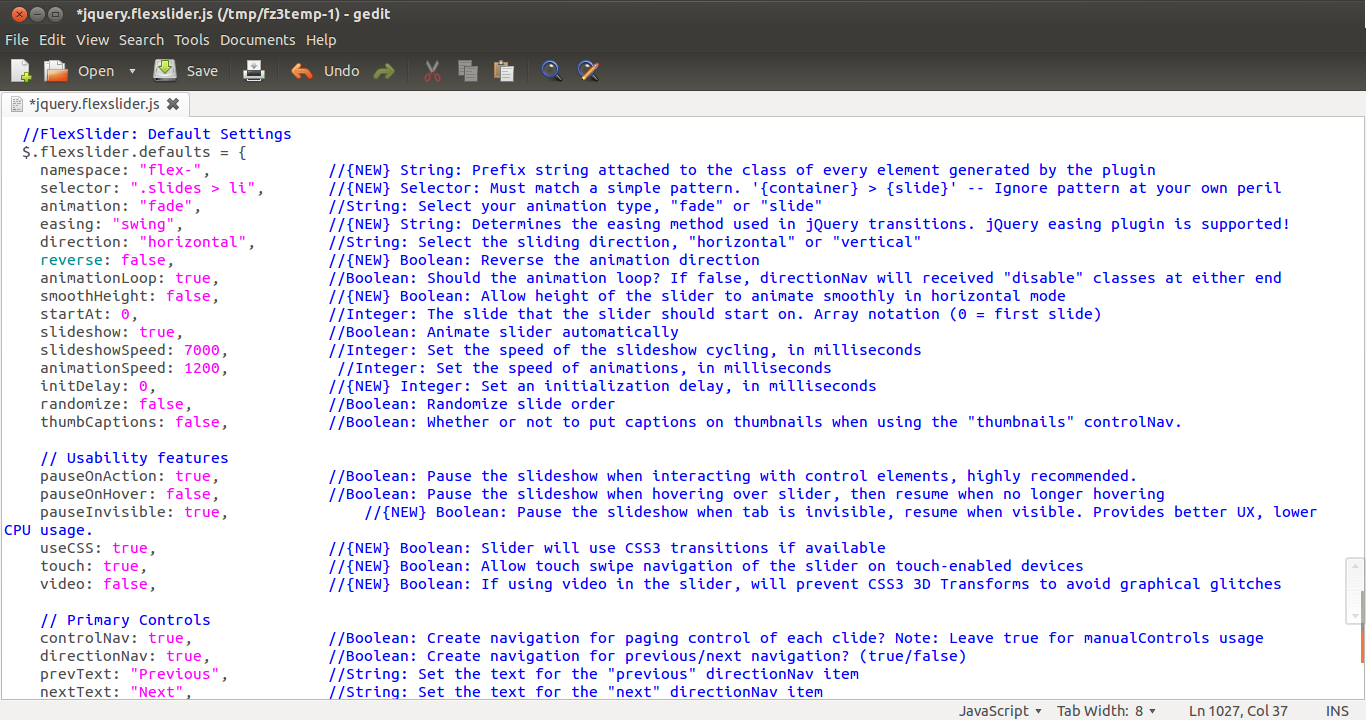
Task: Open the Edit menu
Action: pos(52,40)
